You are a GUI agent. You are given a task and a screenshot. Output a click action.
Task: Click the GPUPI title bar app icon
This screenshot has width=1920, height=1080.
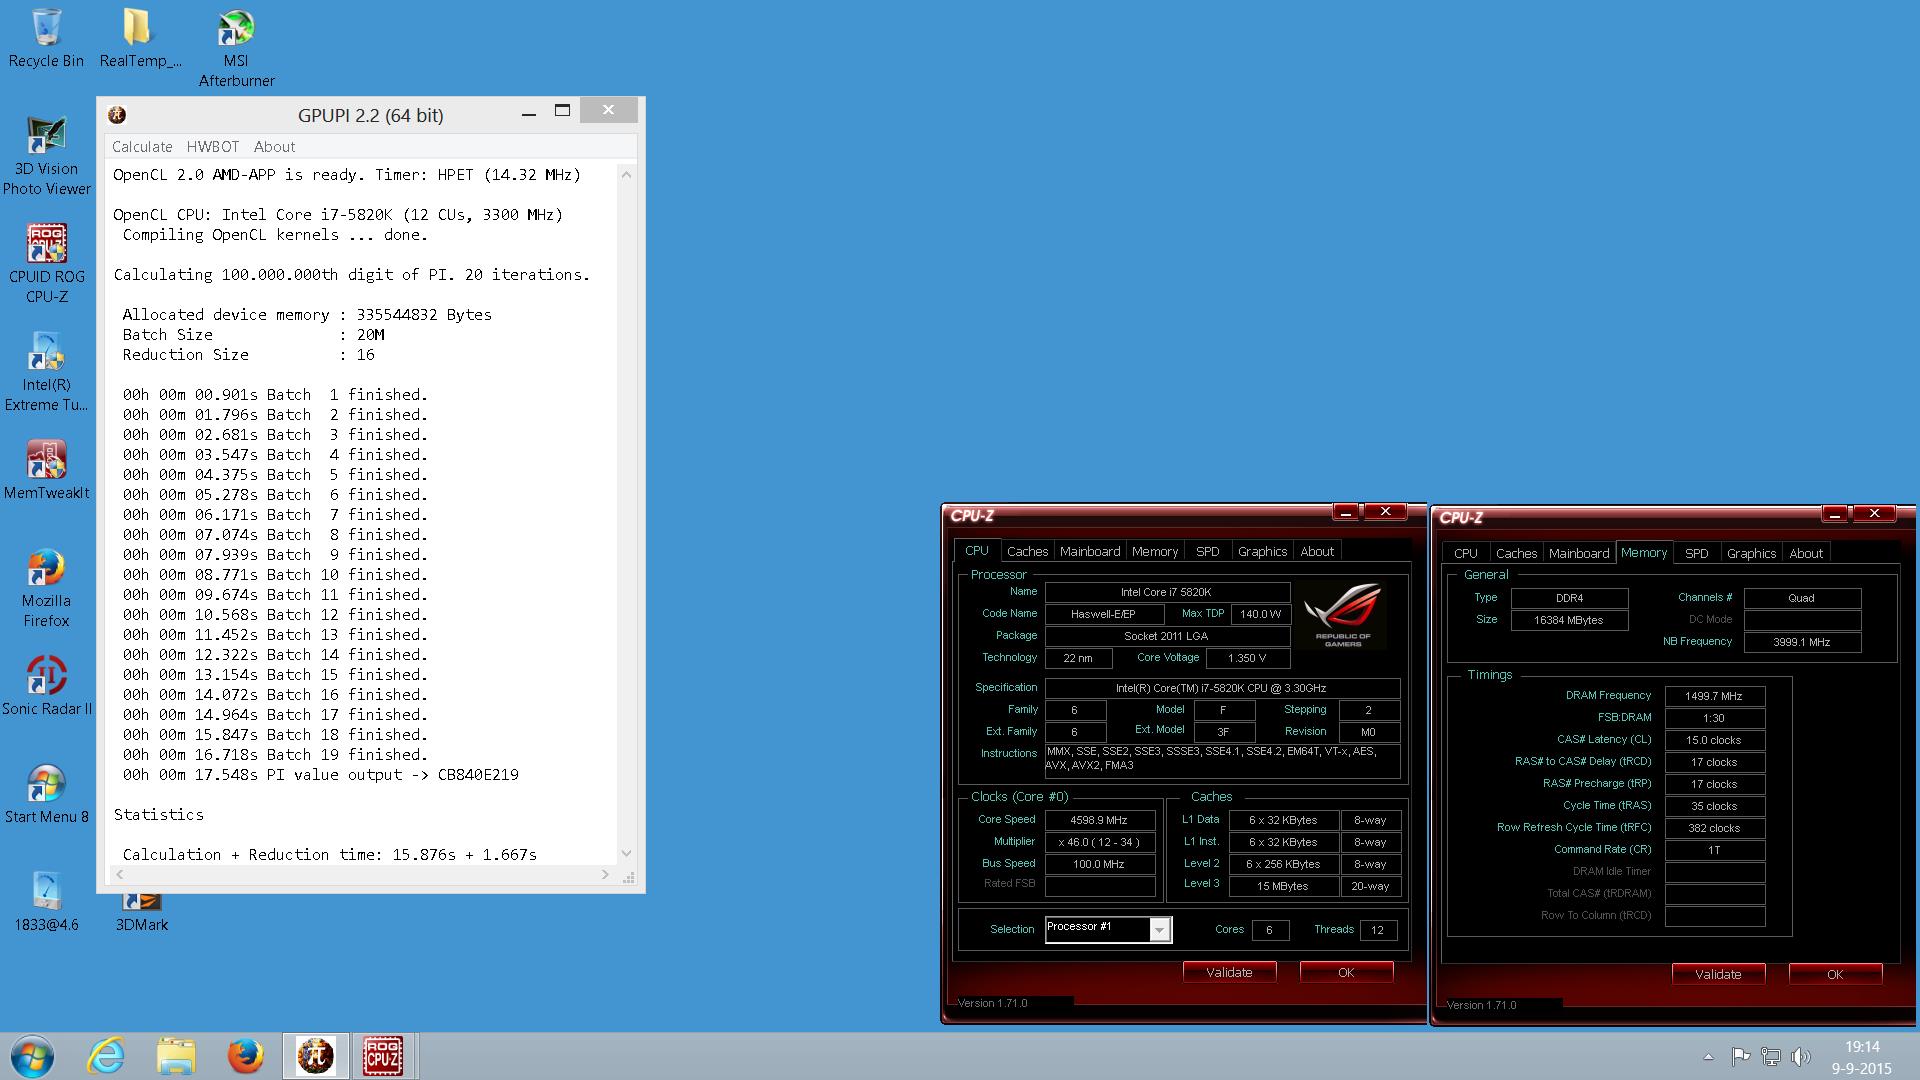[117, 115]
